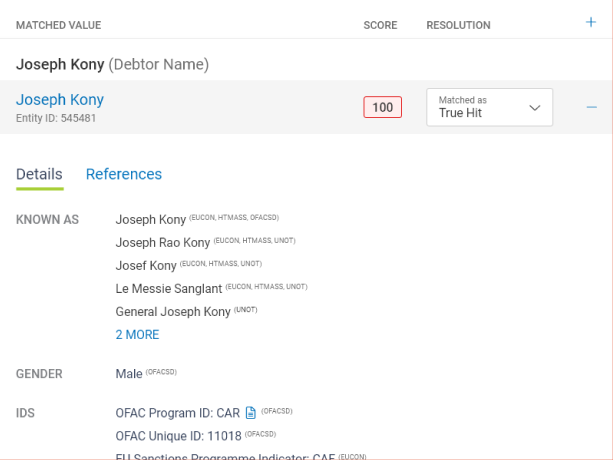Click the General Joseph Kony alias

(173, 312)
